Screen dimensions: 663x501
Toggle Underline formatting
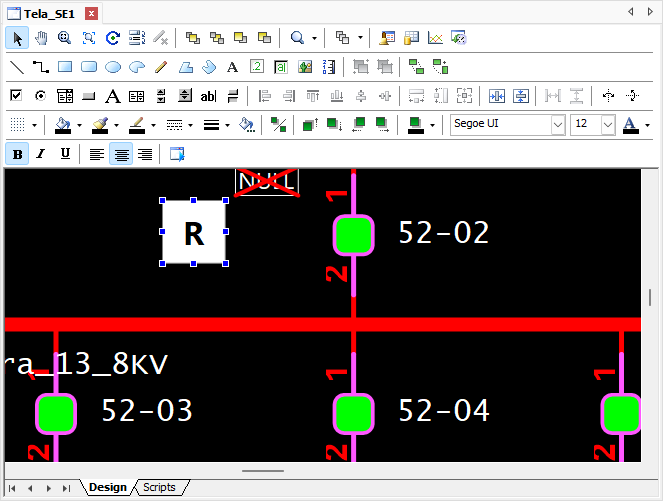65,154
